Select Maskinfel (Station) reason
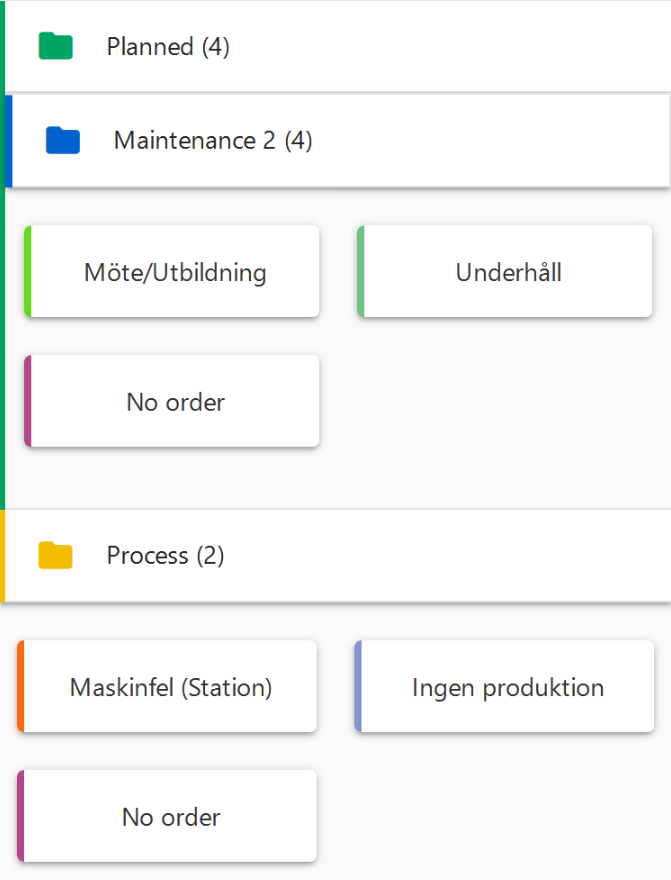Viewport: 671px width, 880px height. click(x=171, y=687)
